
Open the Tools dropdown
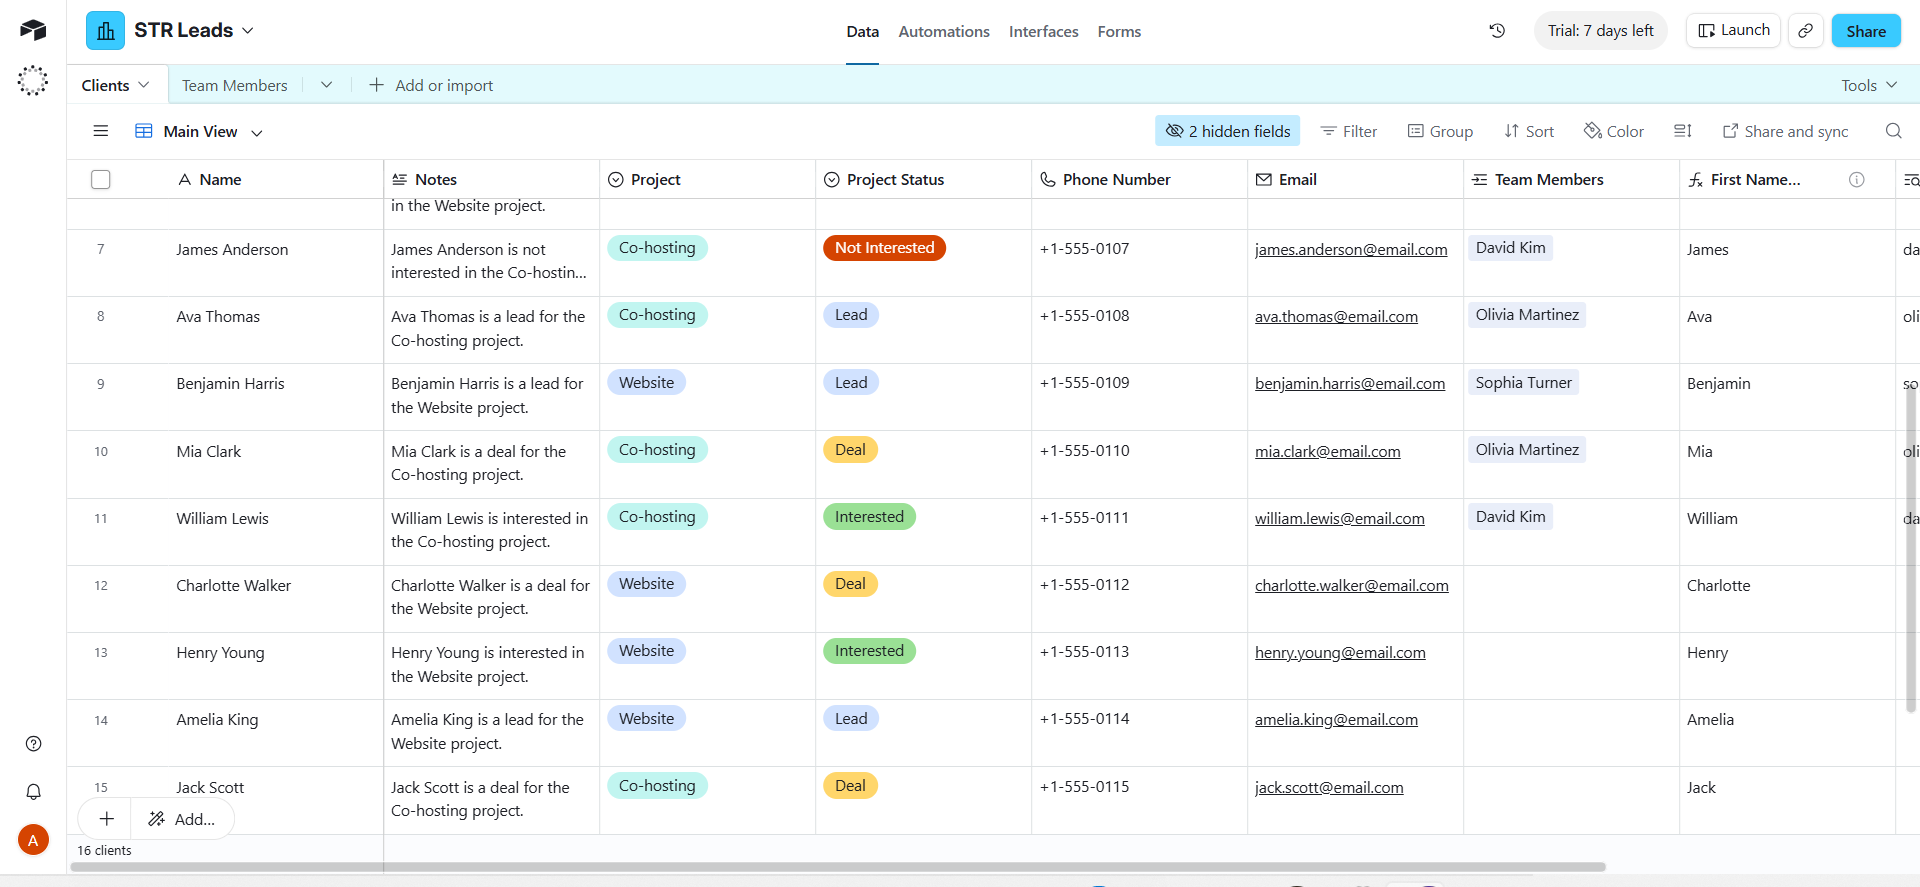(1869, 85)
